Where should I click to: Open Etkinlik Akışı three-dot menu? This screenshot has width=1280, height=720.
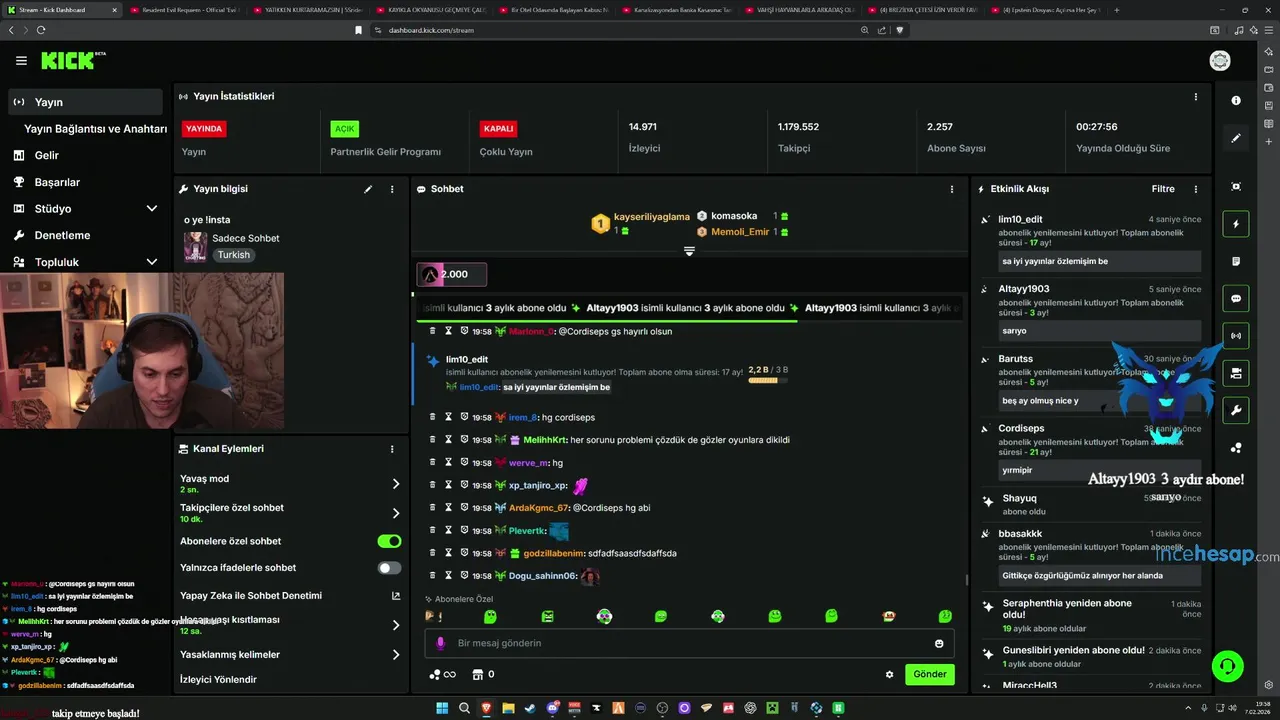pos(1195,189)
